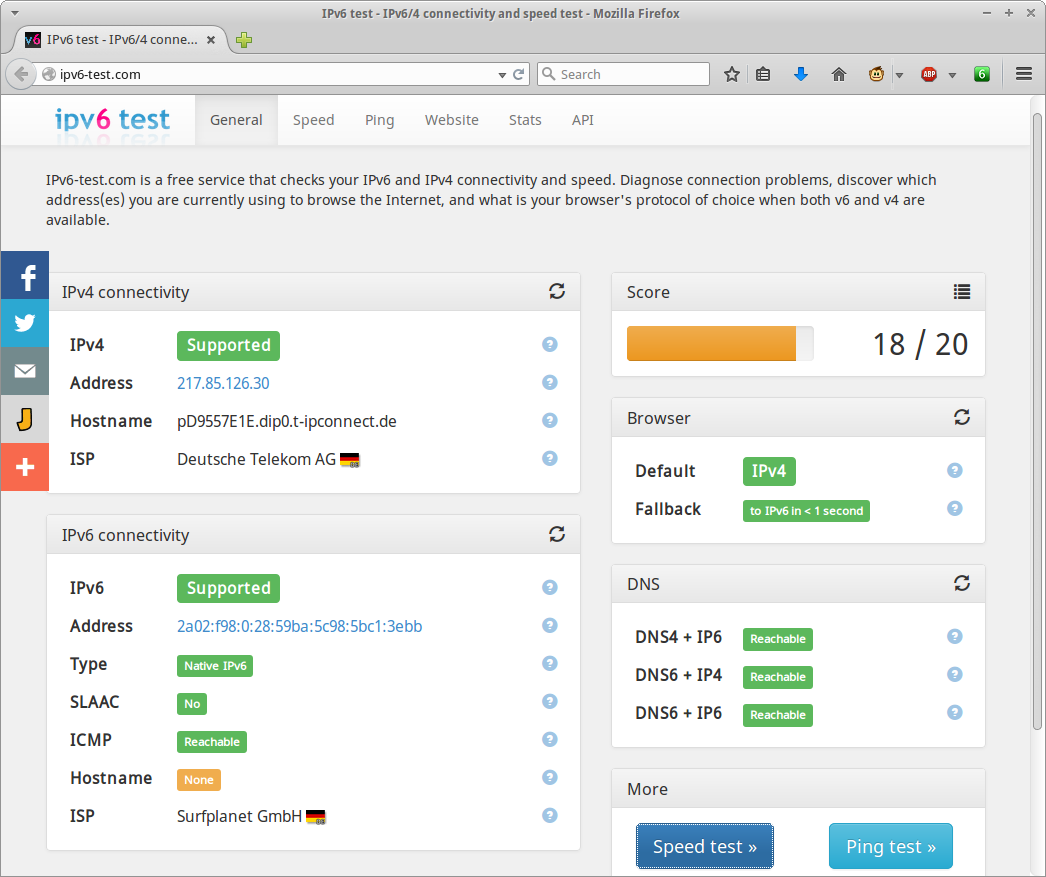Open a new tab with plus button
The image size is (1046, 877).
[244, 40]
